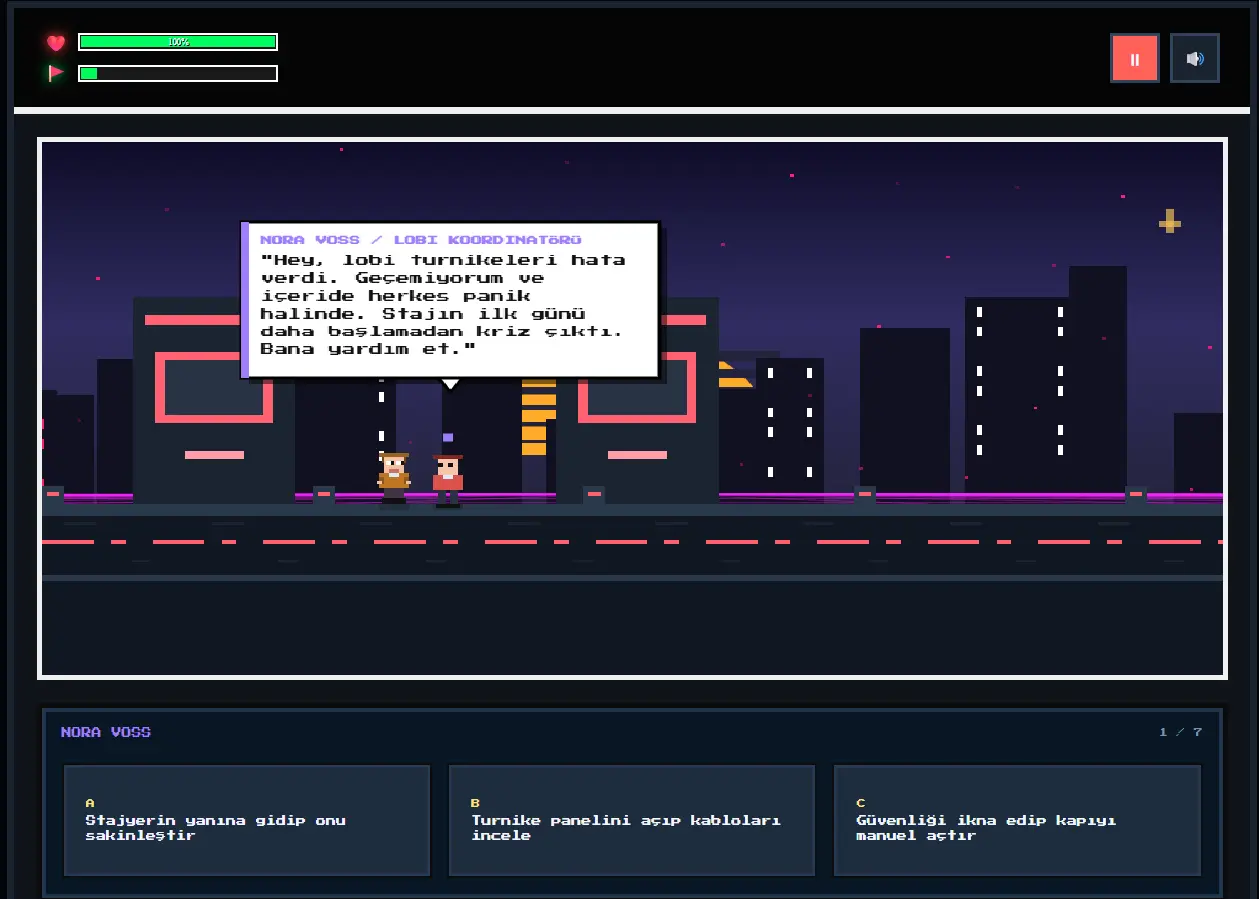
Task: Click the dialogue text in speech bubble
Action: 443,304
